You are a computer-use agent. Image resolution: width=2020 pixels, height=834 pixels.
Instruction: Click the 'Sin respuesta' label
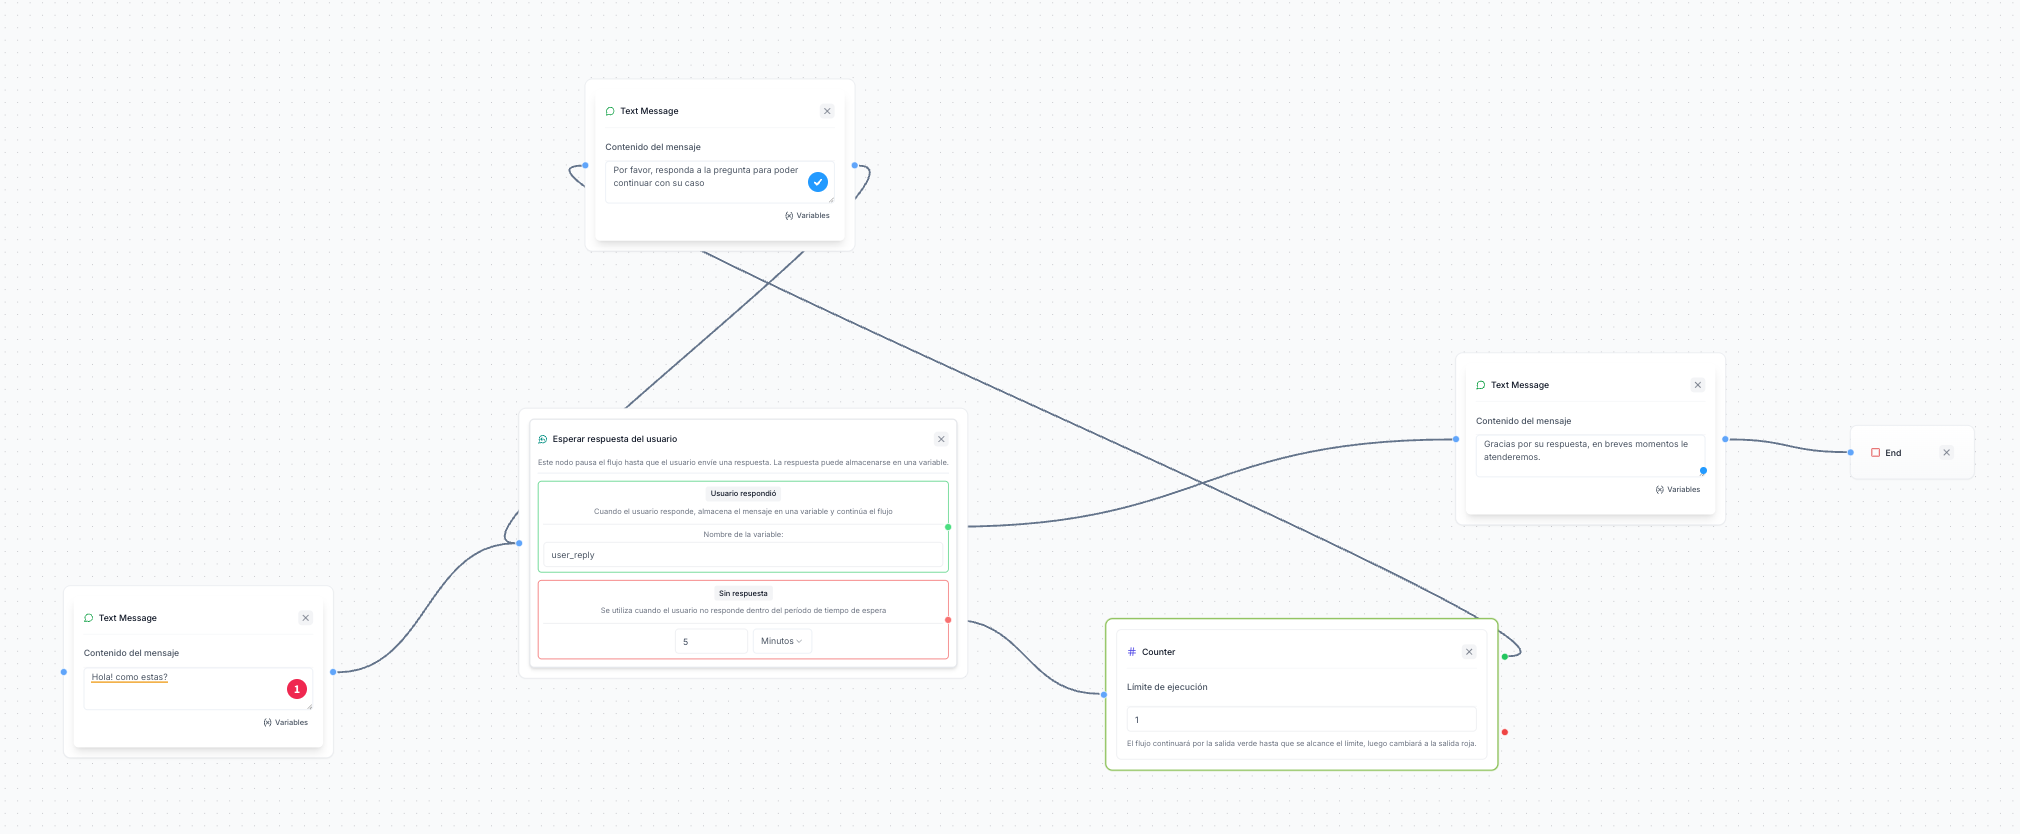coord(743,594)
